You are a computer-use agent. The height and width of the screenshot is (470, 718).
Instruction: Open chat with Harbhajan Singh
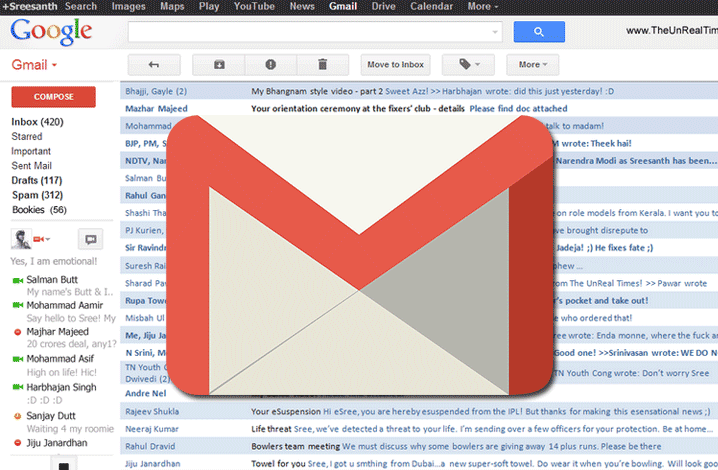point(61,387)
